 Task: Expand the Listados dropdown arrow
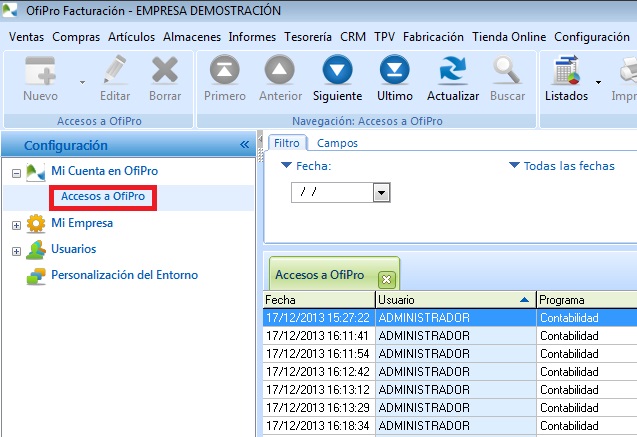pyautogui.click(x=598, y=82)
